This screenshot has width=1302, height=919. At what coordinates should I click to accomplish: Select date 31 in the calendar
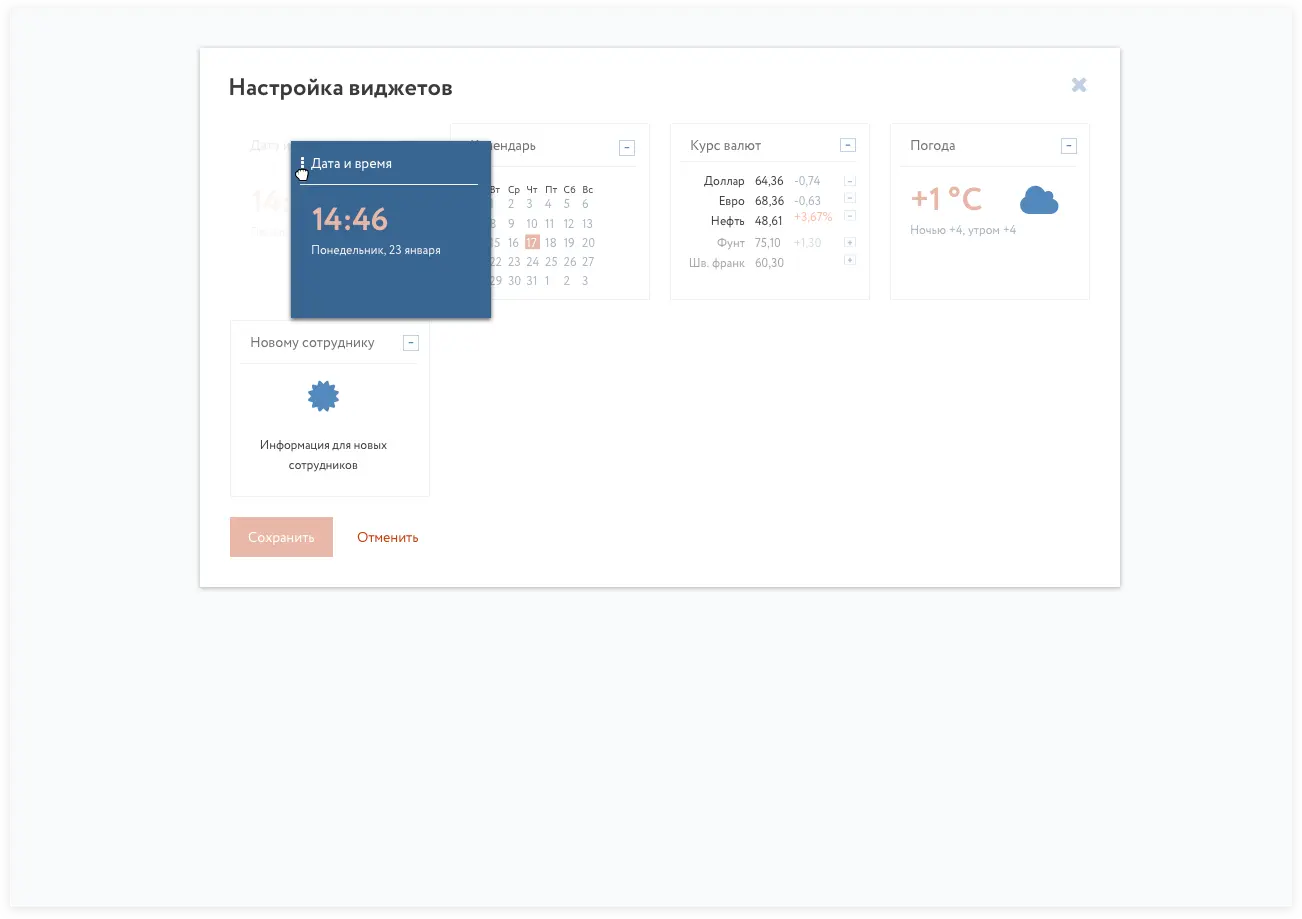coord(532,280)
